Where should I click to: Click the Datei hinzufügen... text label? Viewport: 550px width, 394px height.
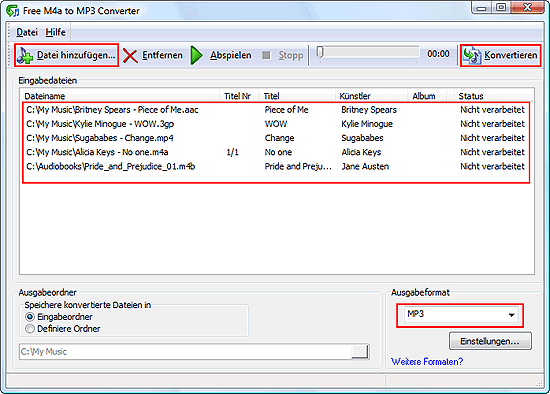[x=76, y=55]
